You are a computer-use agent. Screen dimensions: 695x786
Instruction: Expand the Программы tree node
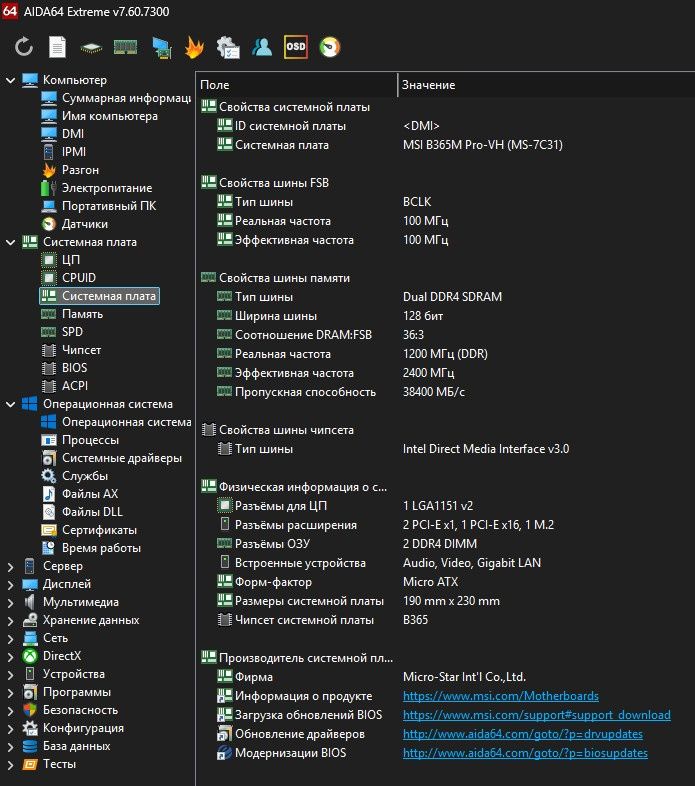click(11, 693)
